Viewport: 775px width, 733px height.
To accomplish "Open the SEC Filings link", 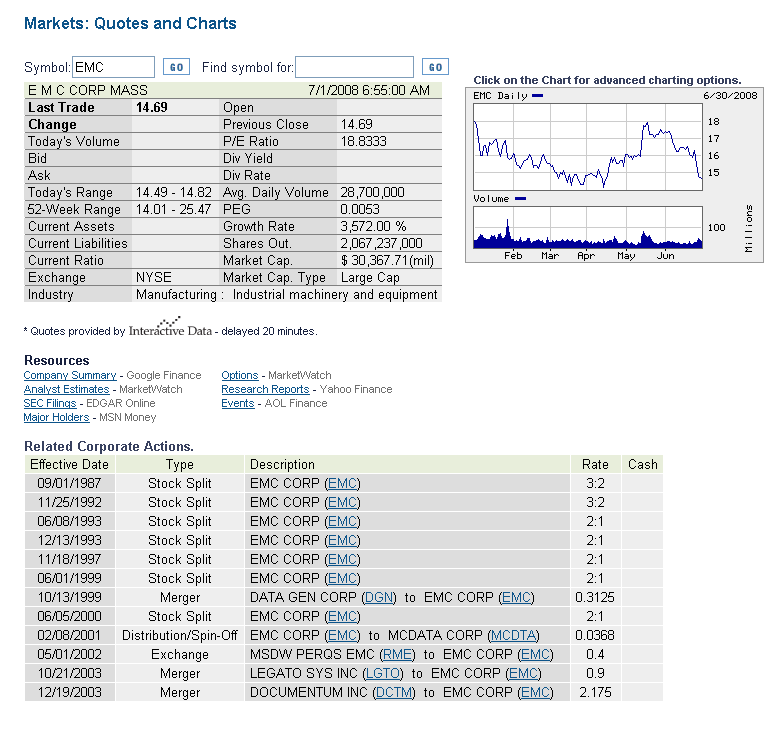I will (50, 403).
